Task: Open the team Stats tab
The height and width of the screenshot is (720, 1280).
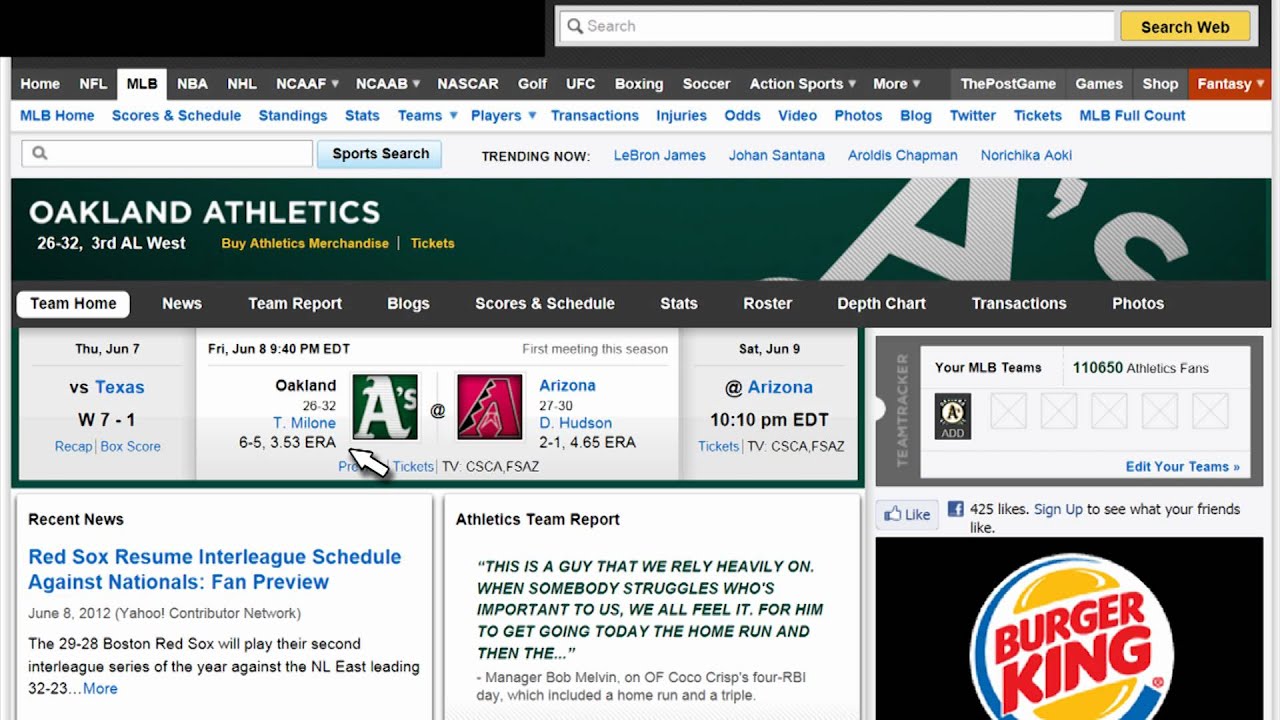Action: pyautogui.click(x=679, y=303)
